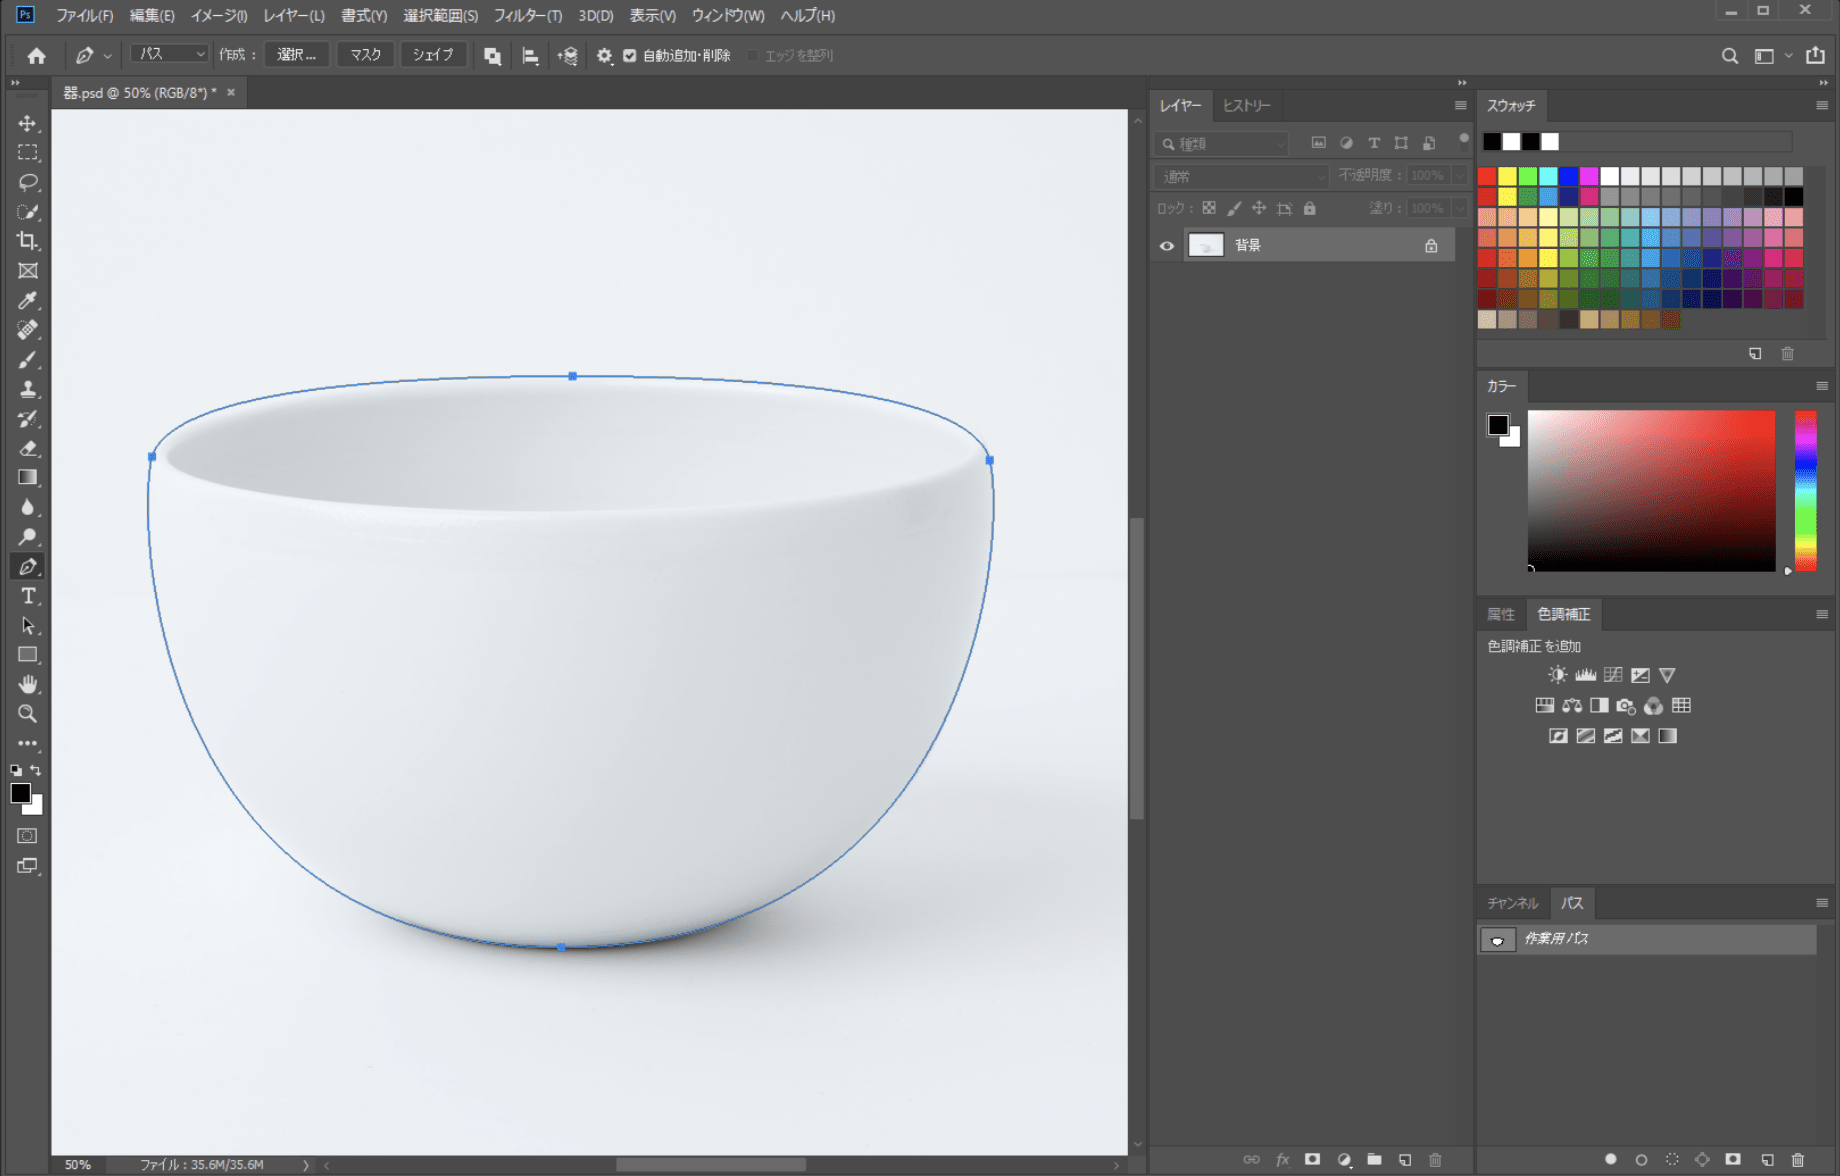Select the Horizontal Type tool

pyautogui.click(x=27, y=596)
